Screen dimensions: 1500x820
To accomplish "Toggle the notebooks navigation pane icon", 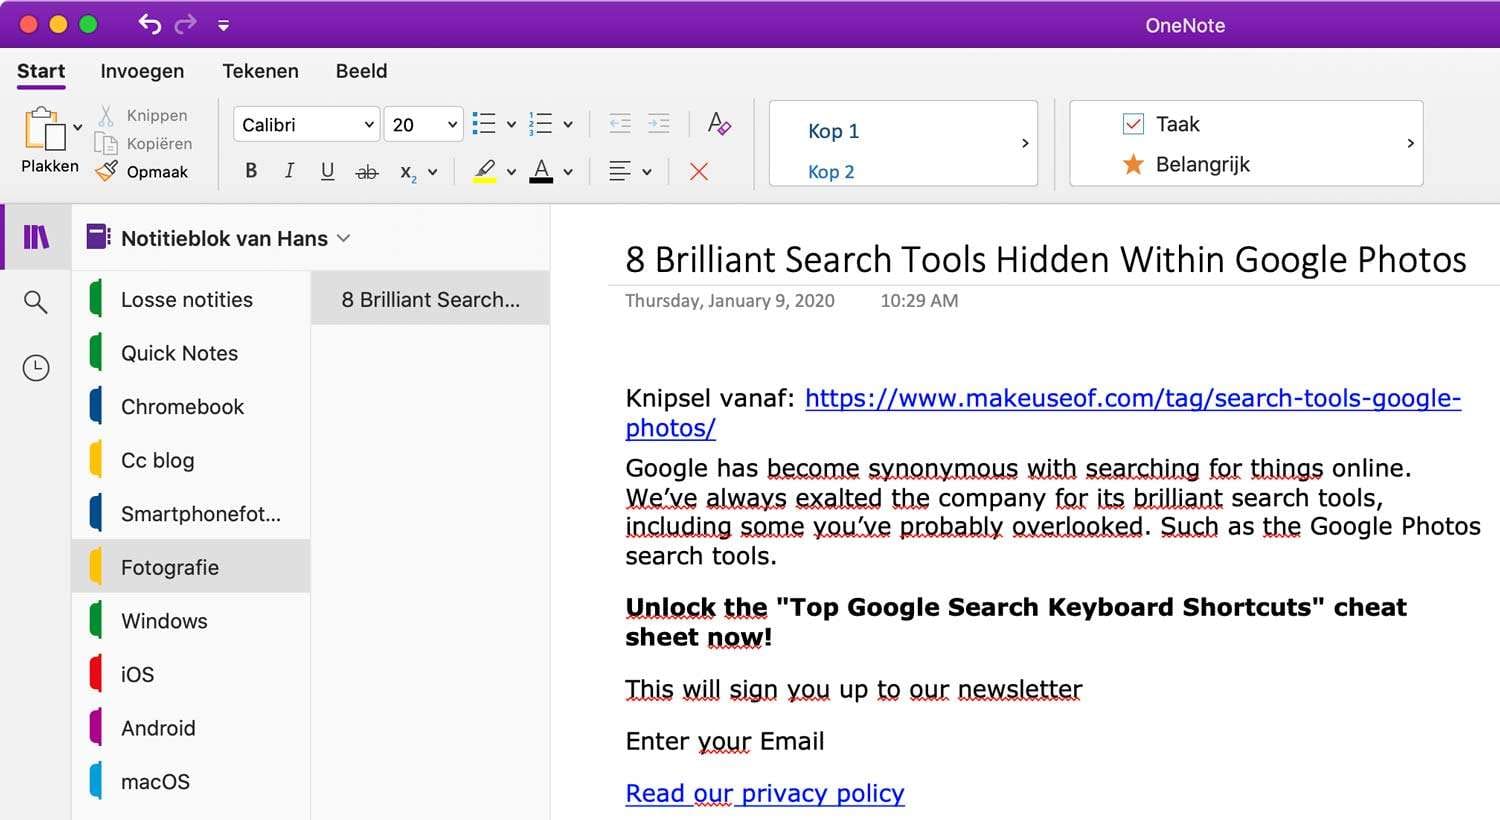I will click(36, 237).
